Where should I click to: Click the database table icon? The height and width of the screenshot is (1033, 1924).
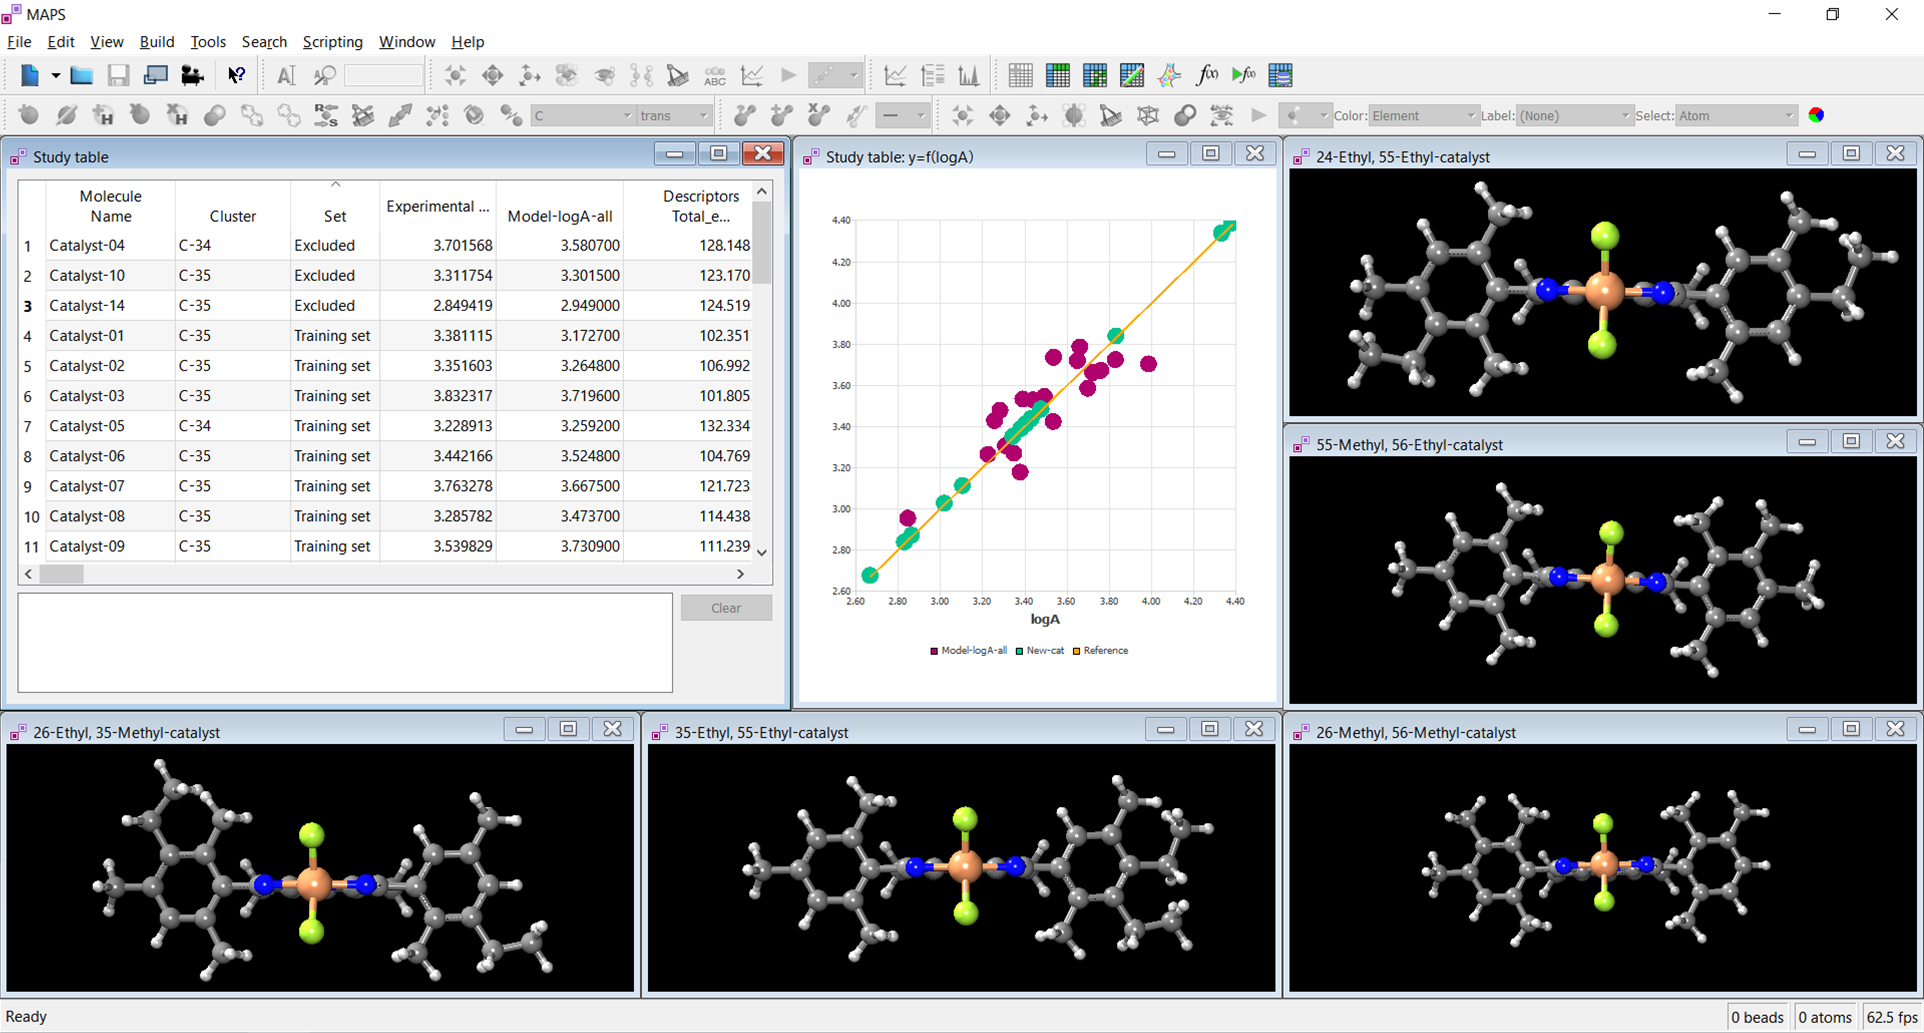point(1280,75)
